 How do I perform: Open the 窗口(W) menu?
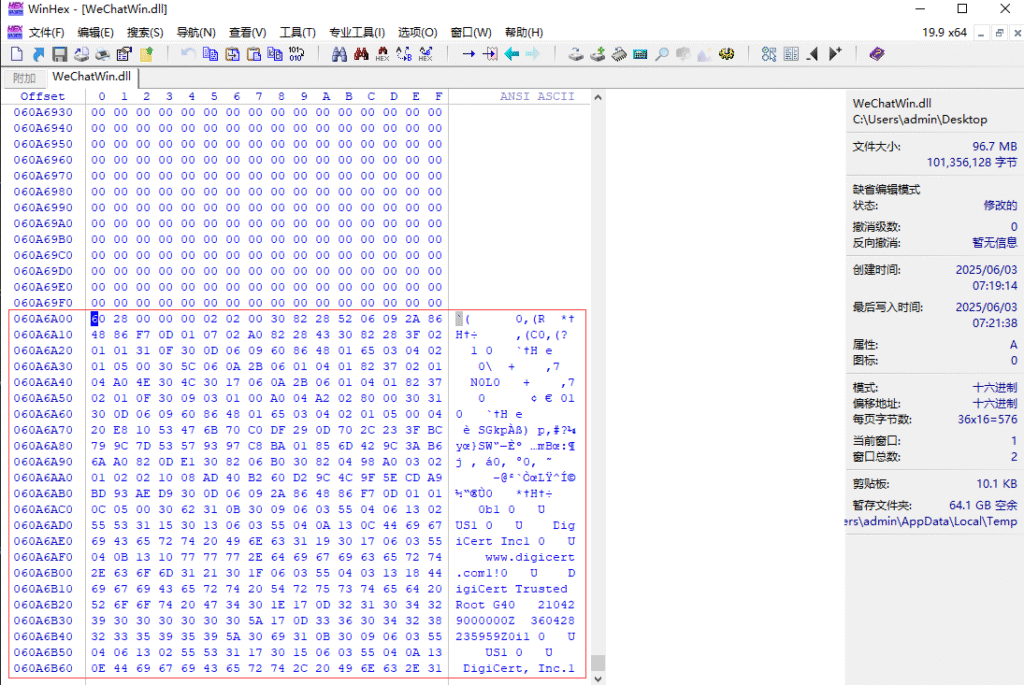(471, 33)
